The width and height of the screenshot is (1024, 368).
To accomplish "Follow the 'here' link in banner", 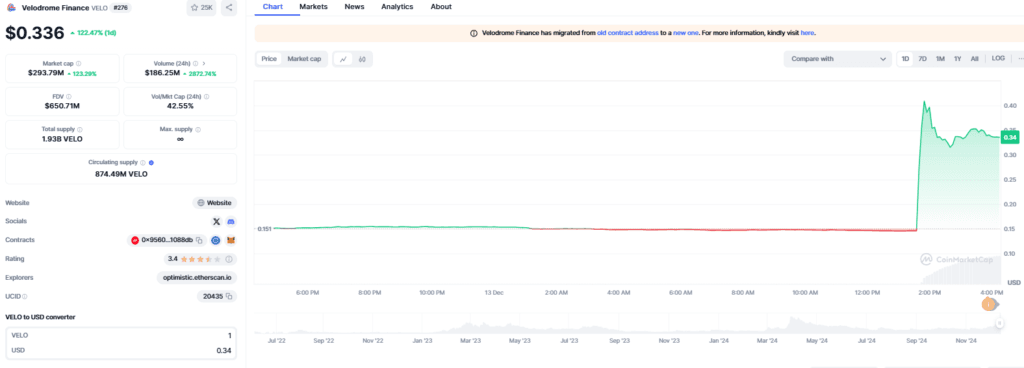I will point(807,33).
